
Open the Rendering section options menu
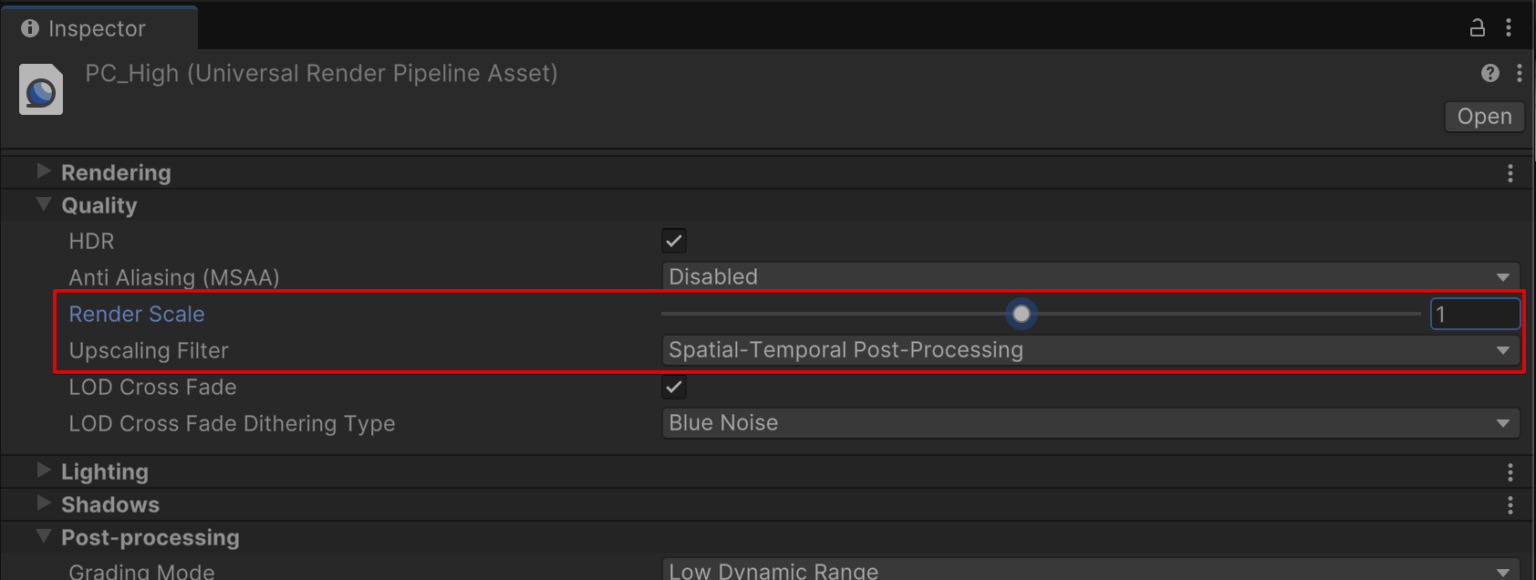pyautogui.click(x=1510, y=172)
